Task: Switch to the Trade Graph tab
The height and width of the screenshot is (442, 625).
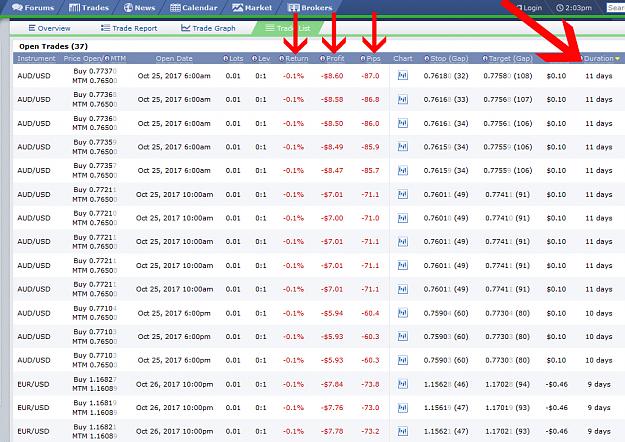Action: (x=208, y=28)
